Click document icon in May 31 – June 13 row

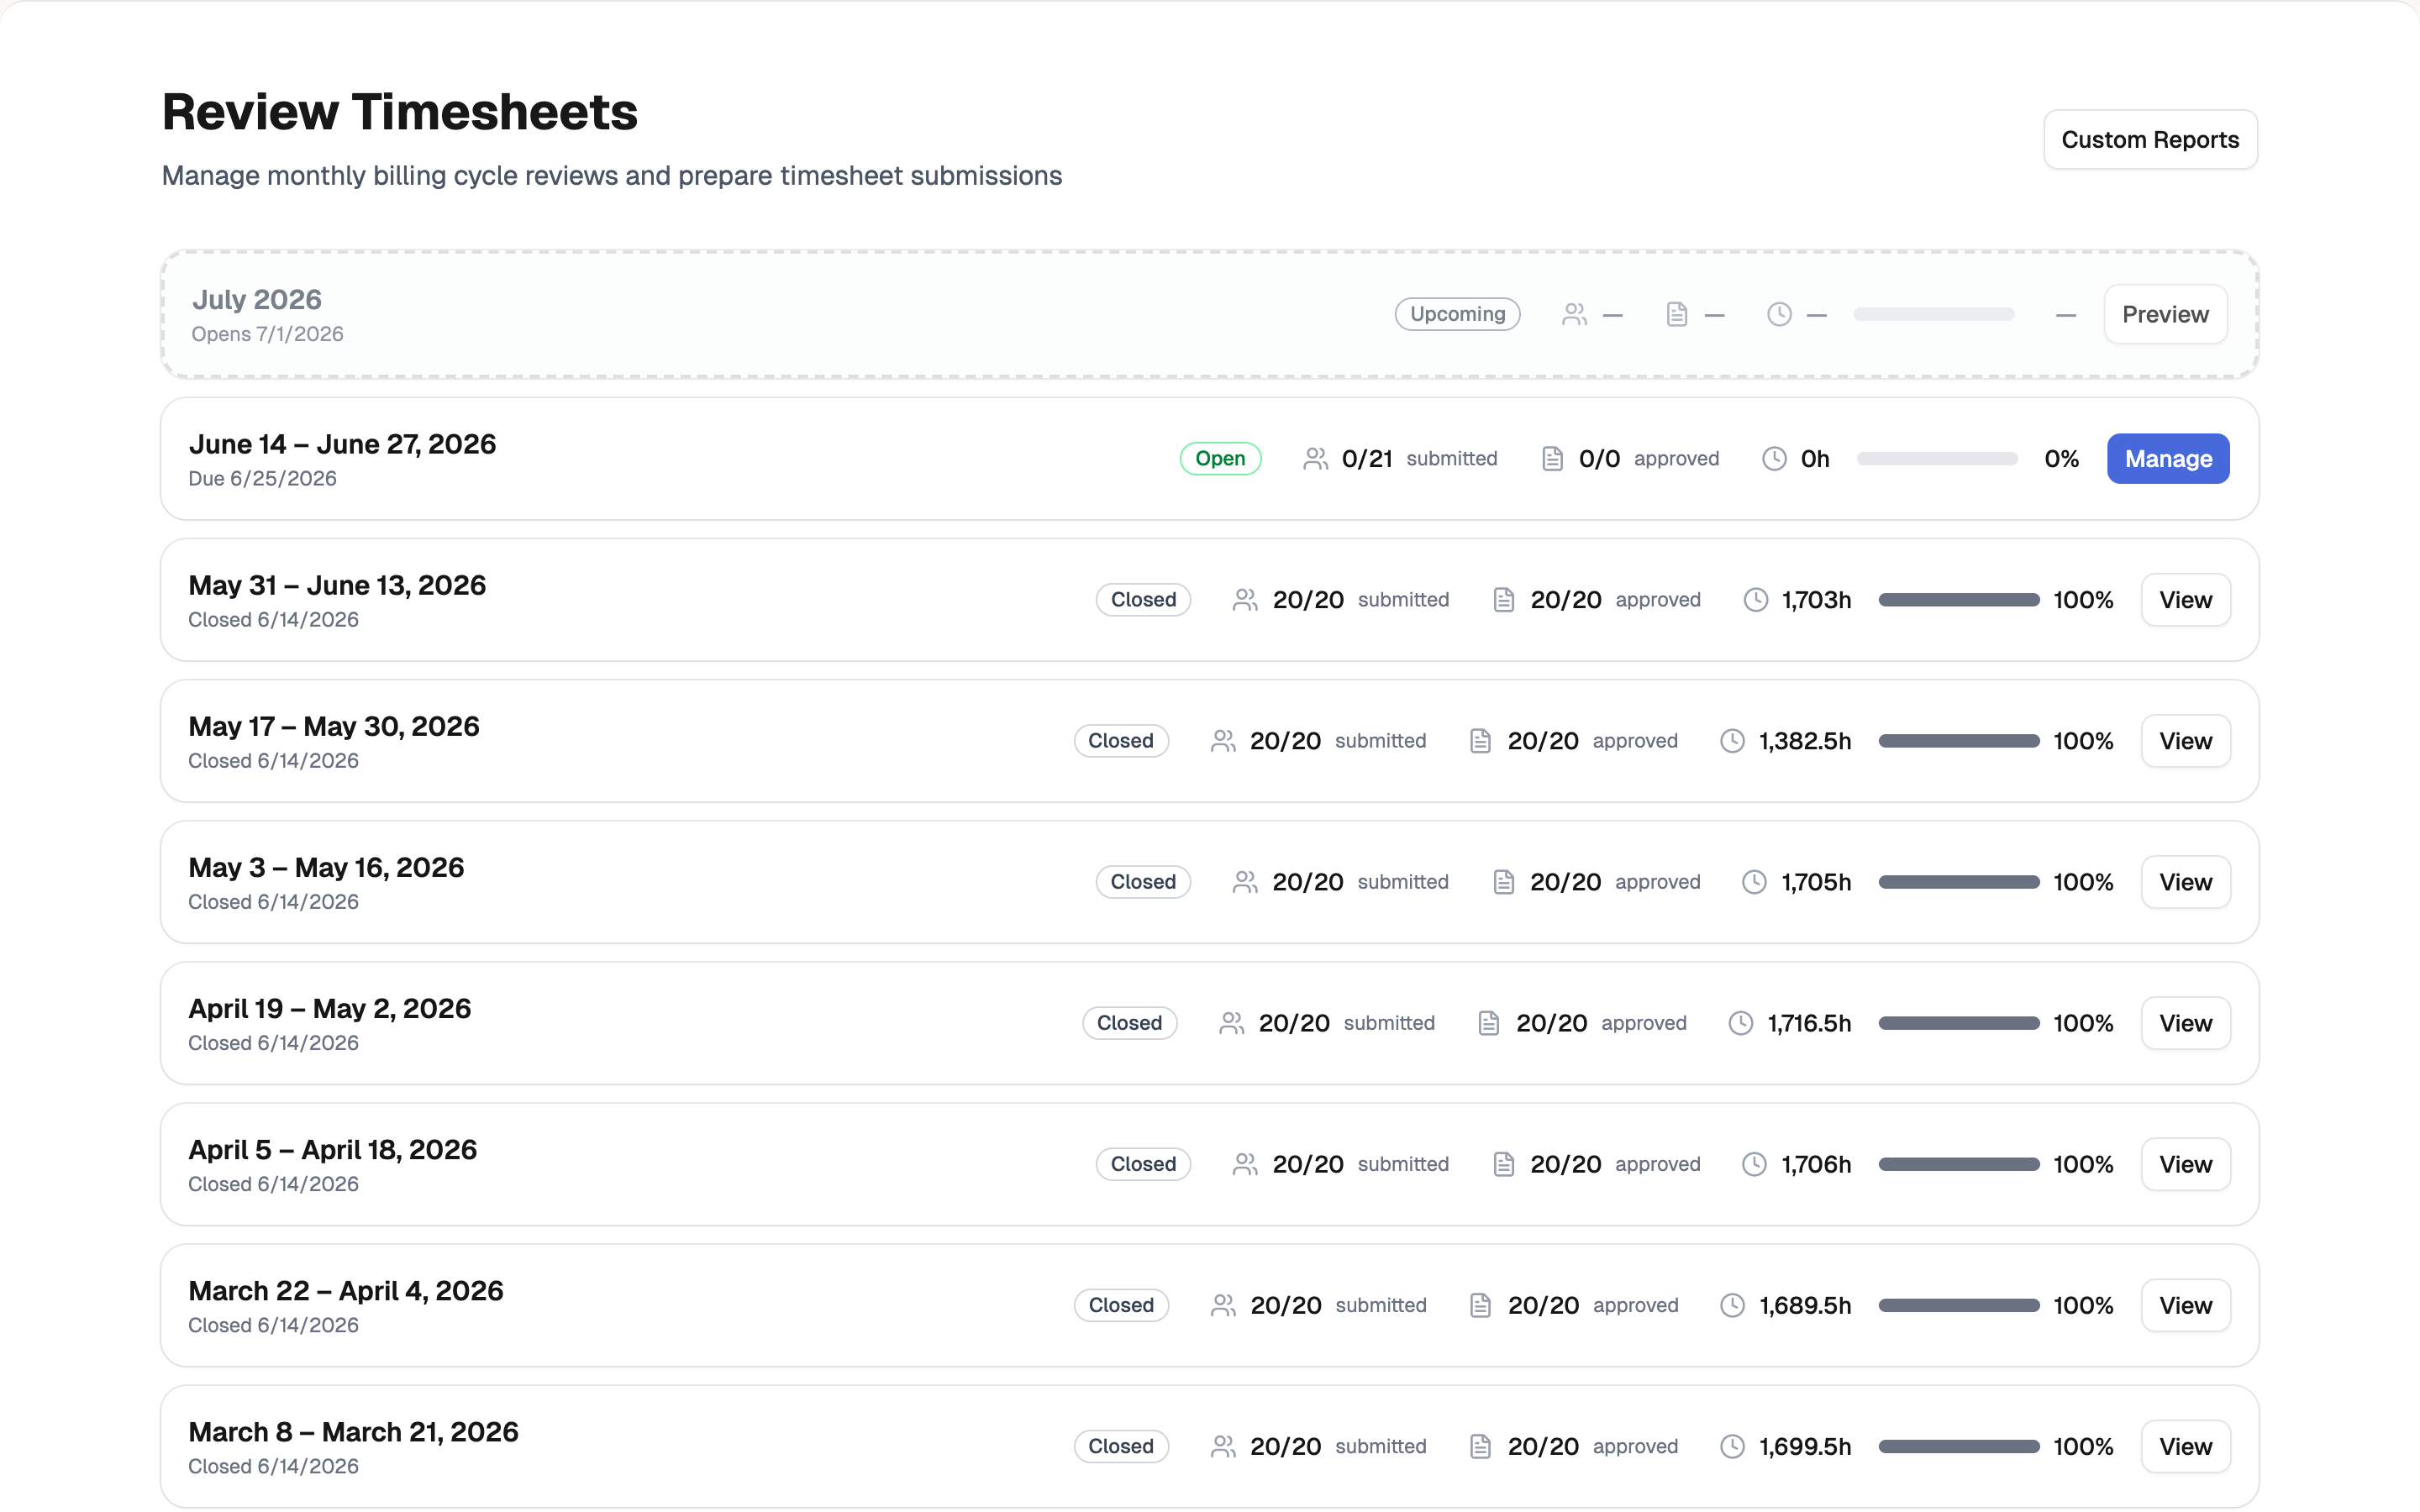pyautogui.click(x=1504, y=600)
